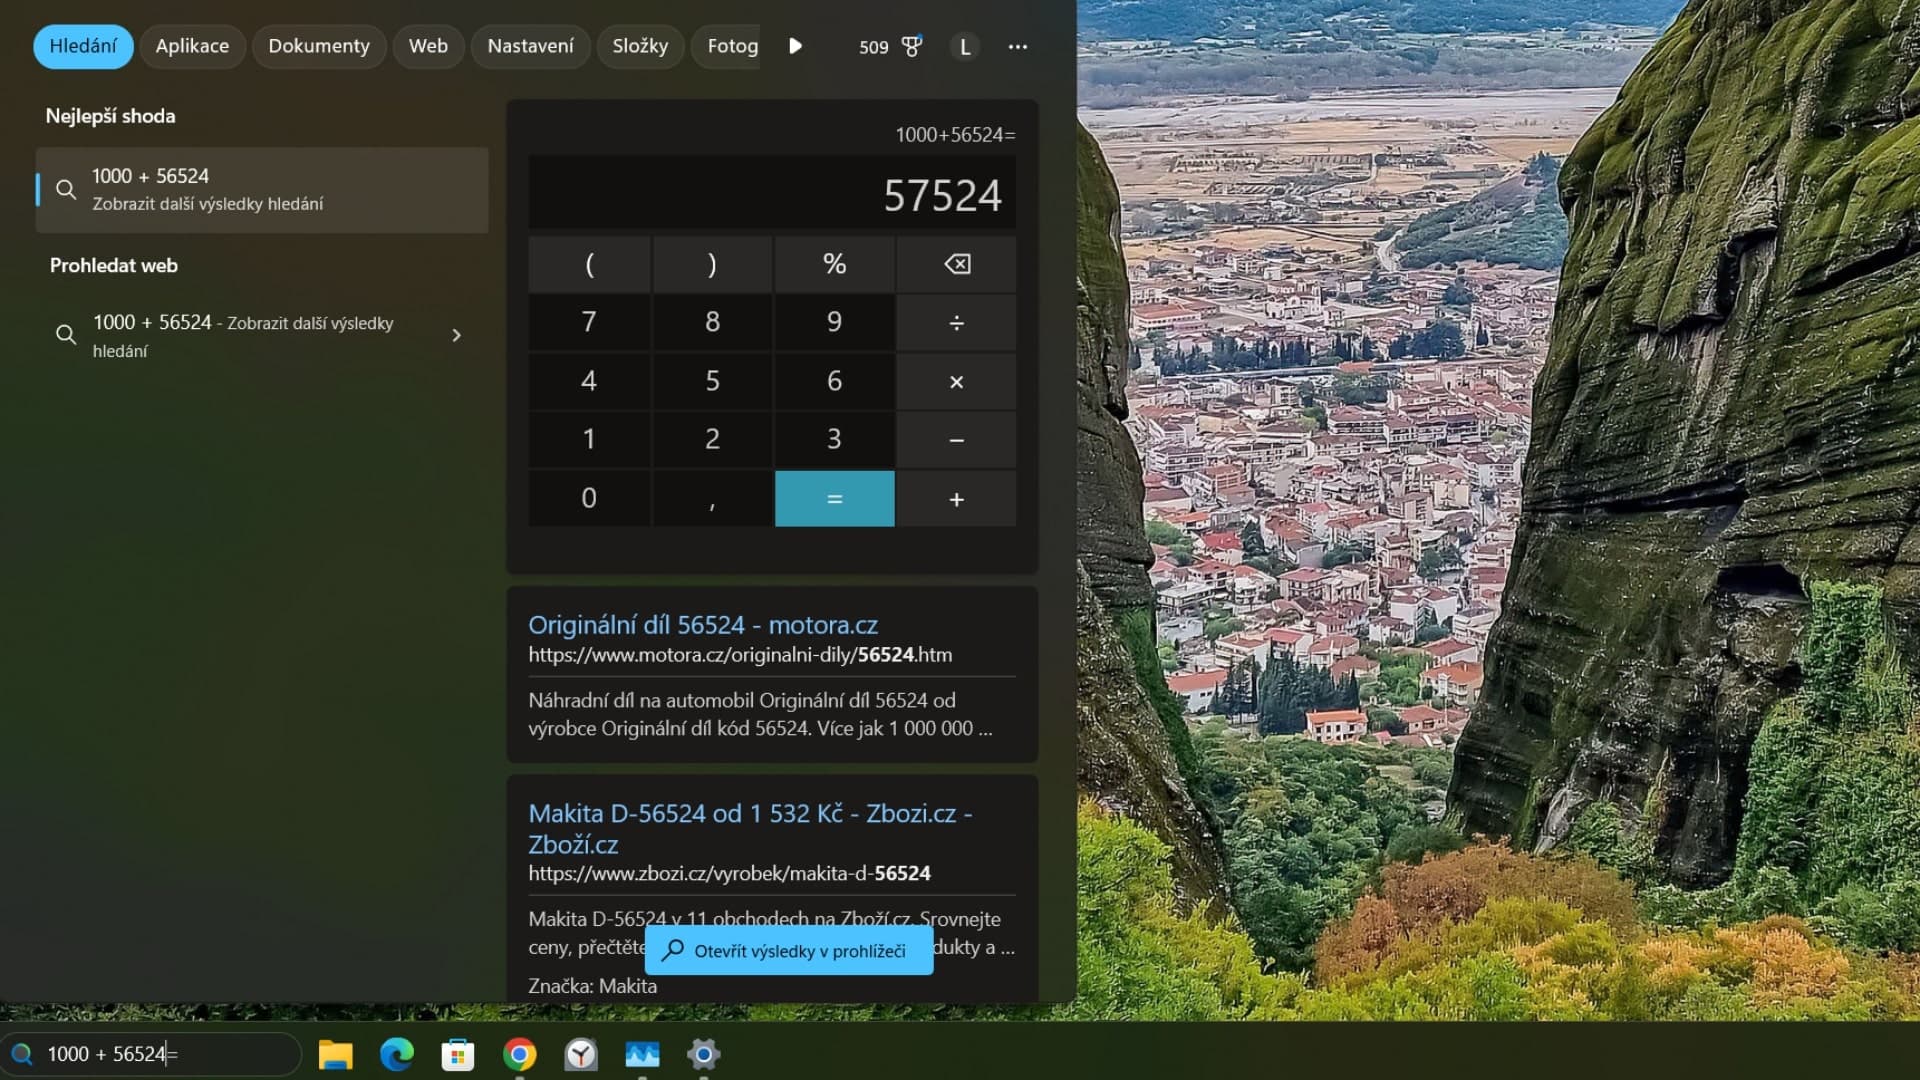Image resolution: width=1920 pixels, height=1080 pixels.
Task: Select best match 1000 + 56524 result
Action: pos(262,190)
